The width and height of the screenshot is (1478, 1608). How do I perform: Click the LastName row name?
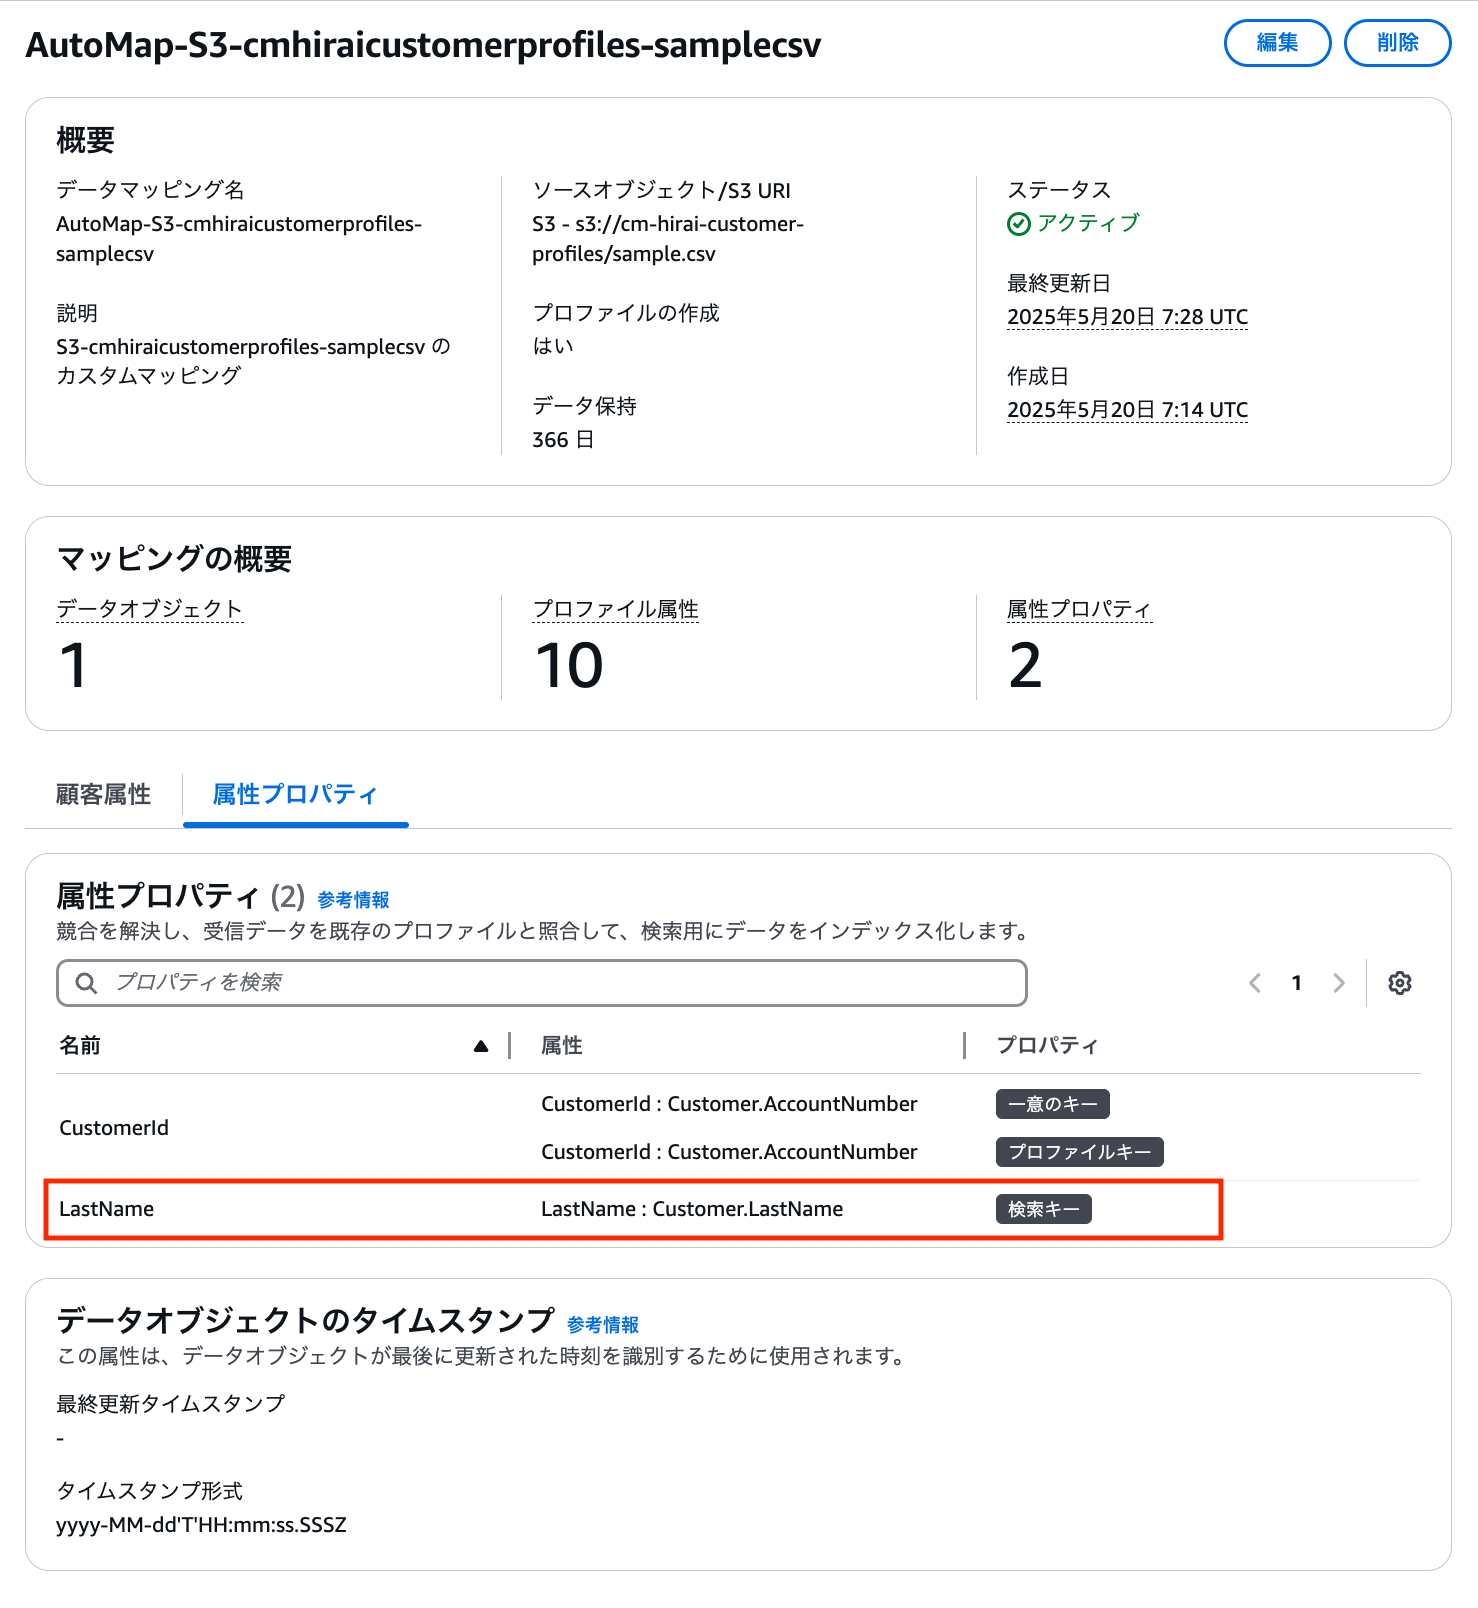107,1209
